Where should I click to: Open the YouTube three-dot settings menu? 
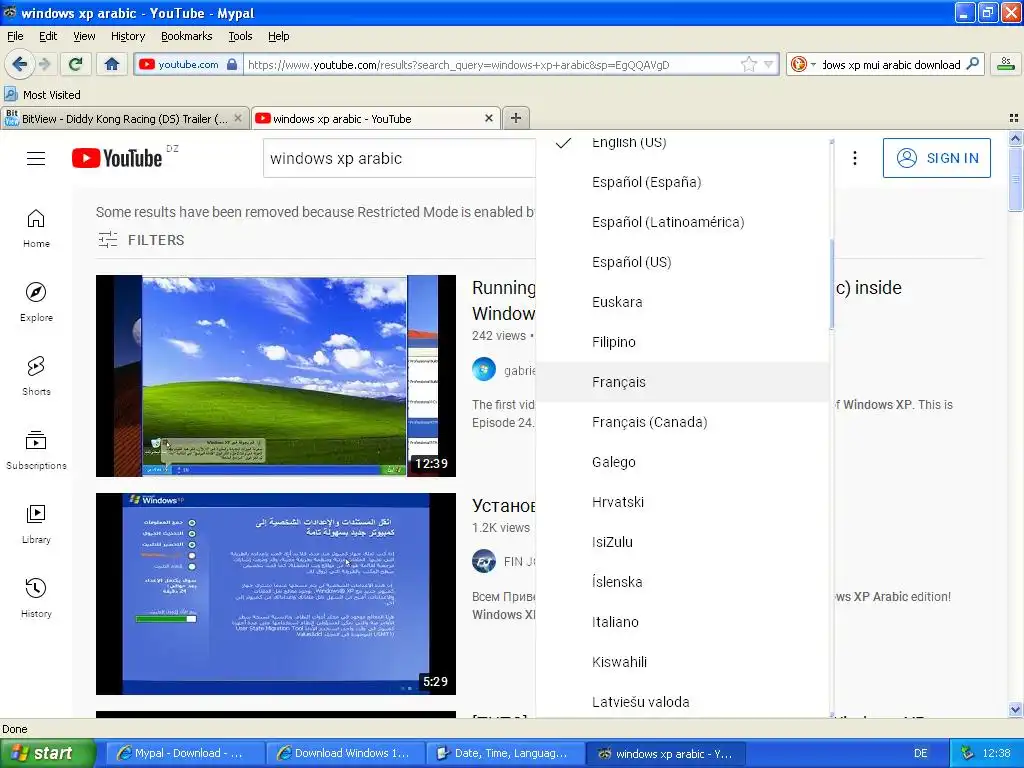tap(855, 158)
